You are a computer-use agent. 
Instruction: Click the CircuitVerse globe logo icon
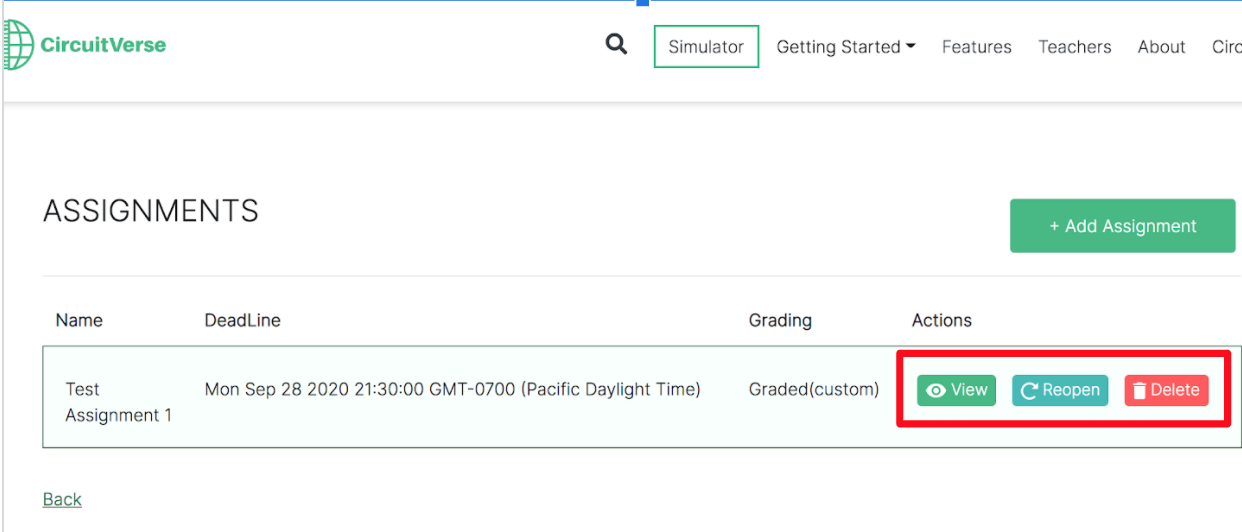coord(18,45)
